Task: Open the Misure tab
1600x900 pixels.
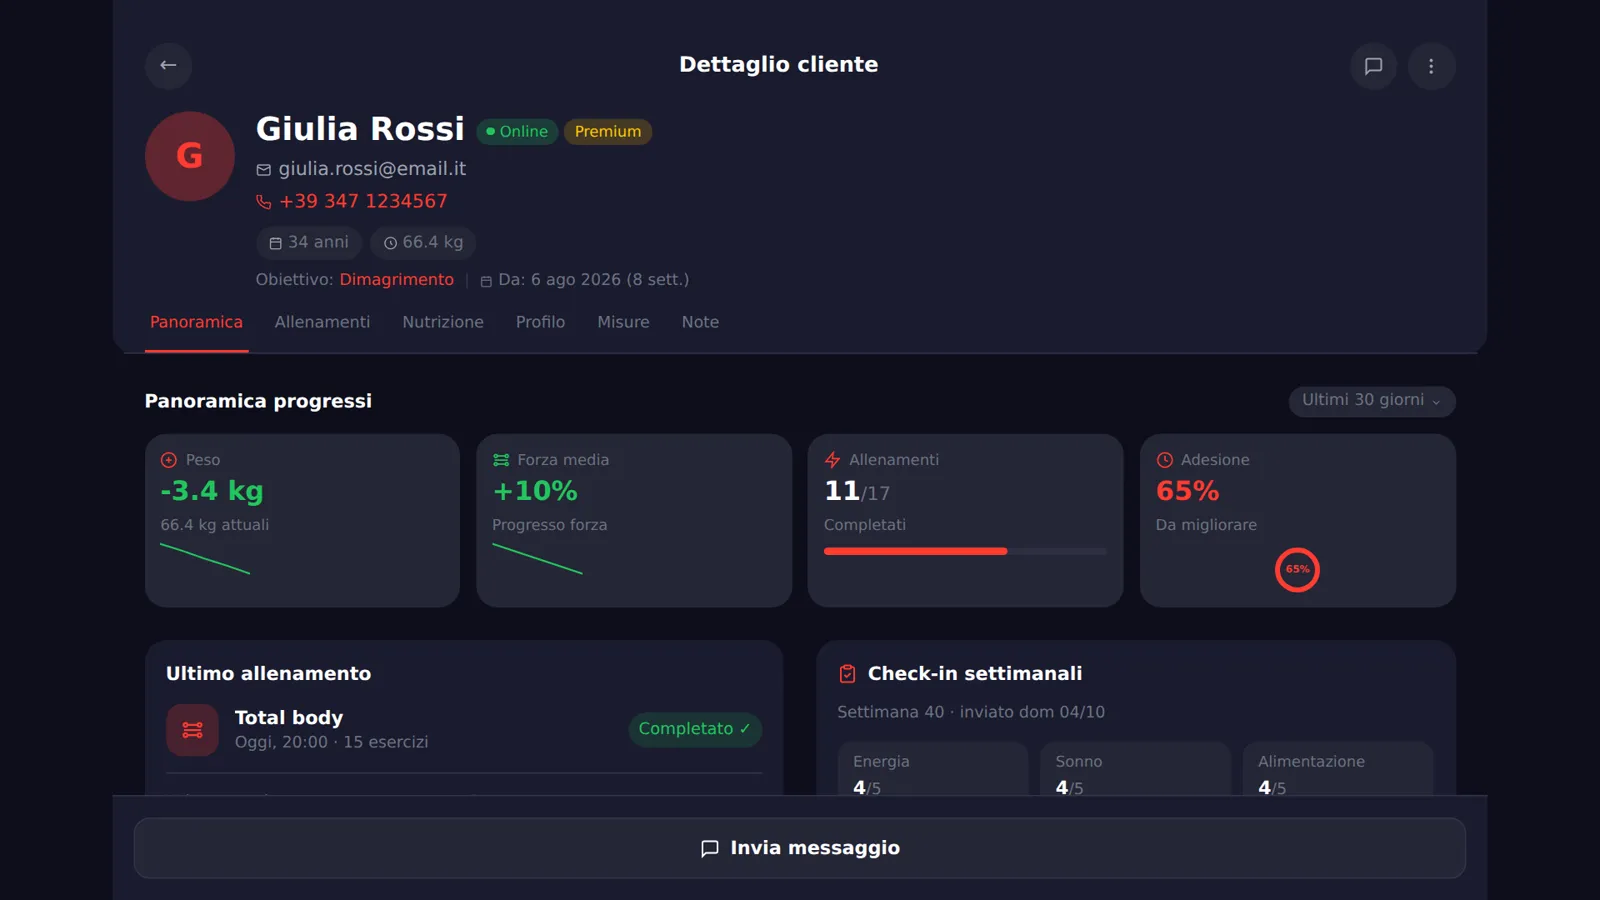Action: click(x=623, y=322)
